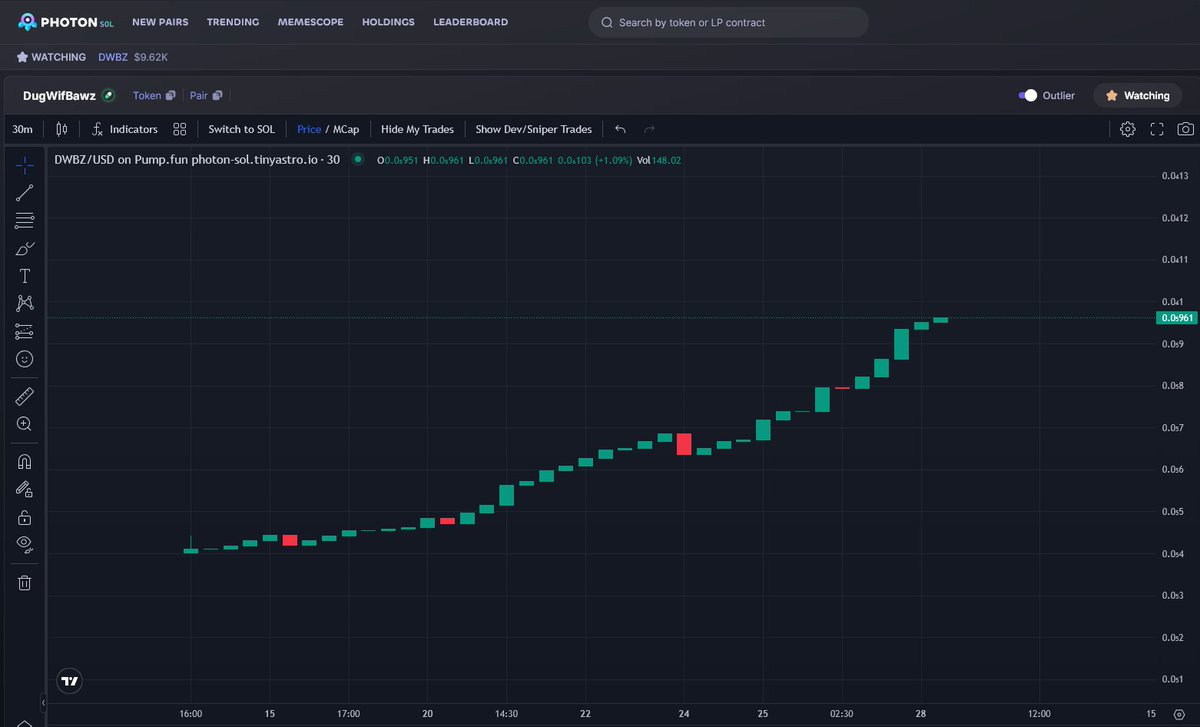Copy the Pair address

click(217, 96)
